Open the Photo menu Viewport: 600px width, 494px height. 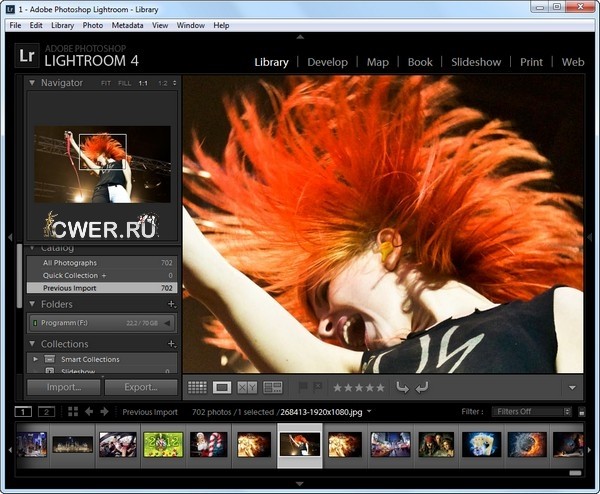click(93, 25)
